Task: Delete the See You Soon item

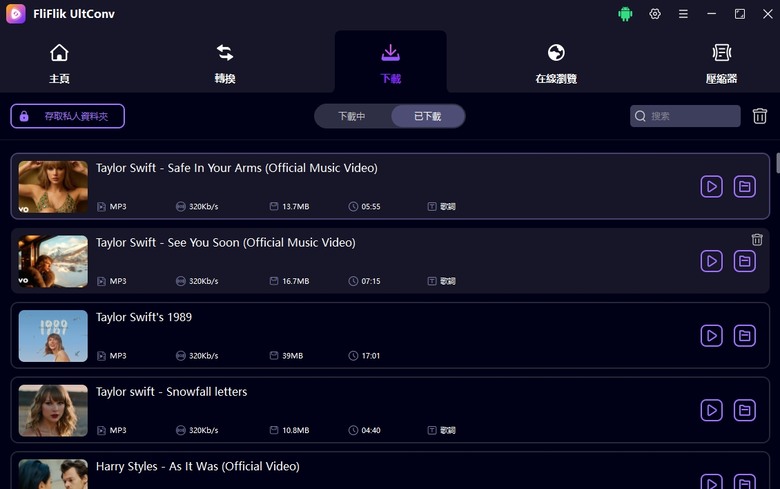Action: coord(757,240)
